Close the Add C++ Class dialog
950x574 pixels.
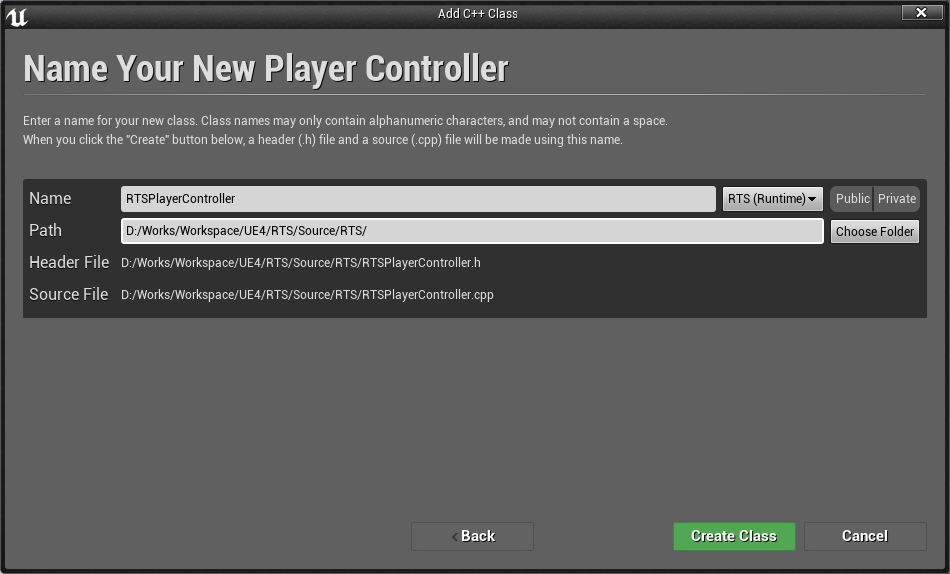922,12
